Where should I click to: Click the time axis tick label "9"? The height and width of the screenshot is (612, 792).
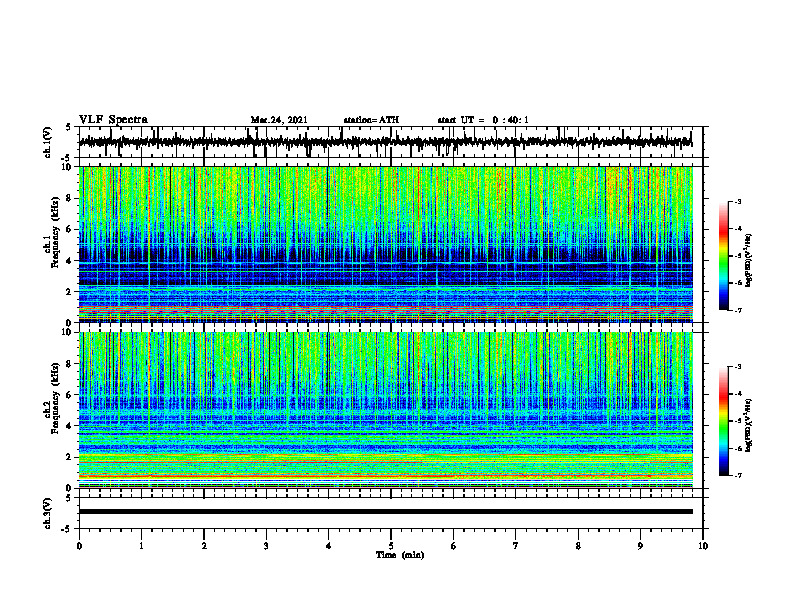[x=640, y=546]
